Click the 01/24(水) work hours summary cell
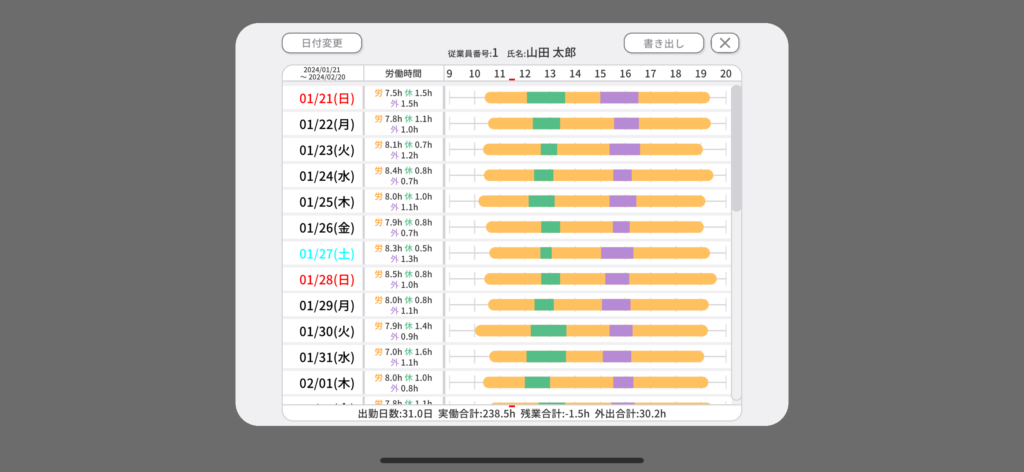Image resolution: width=1024 pixels, height=472 pixels. click(x=403, y=176)
